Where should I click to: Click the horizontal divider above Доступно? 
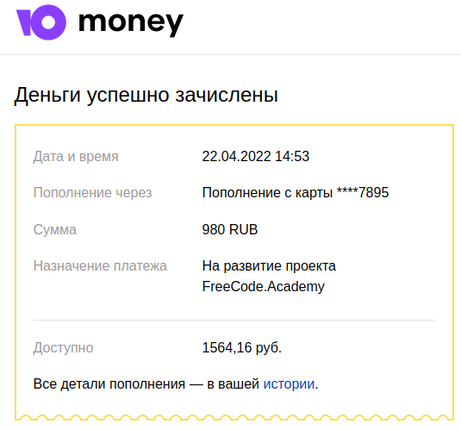point(234,320)
